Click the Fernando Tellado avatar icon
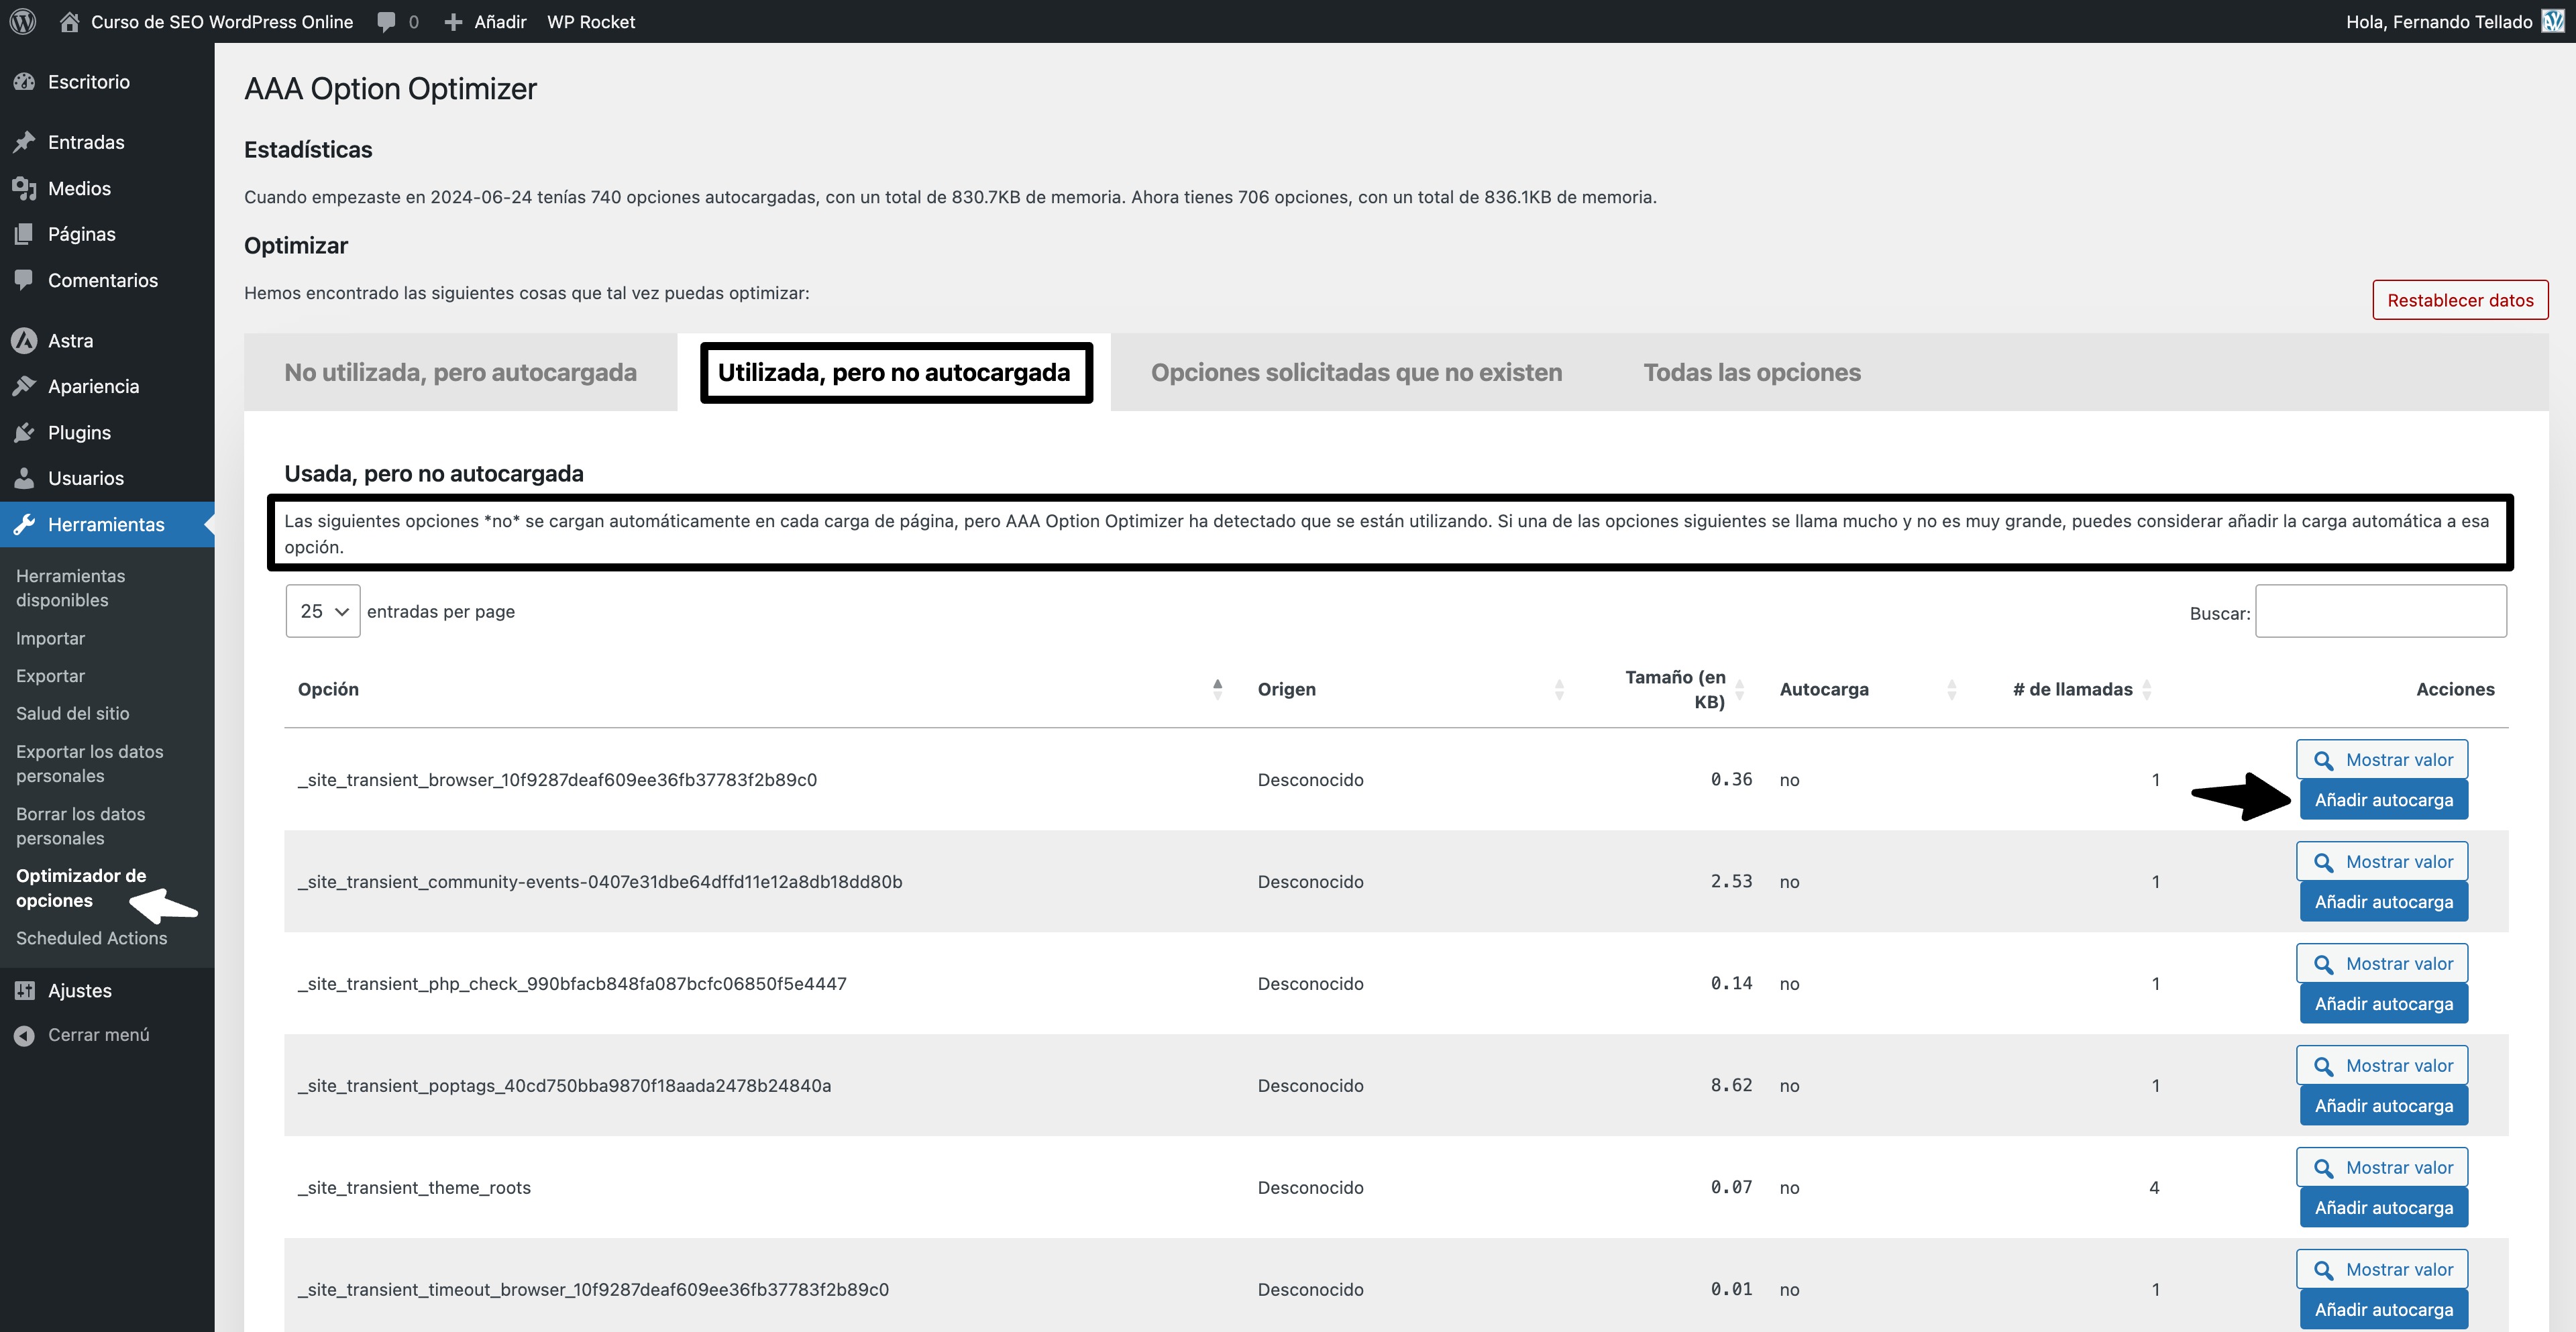Screen dimensions: 2576x1332 [2552, 21]
